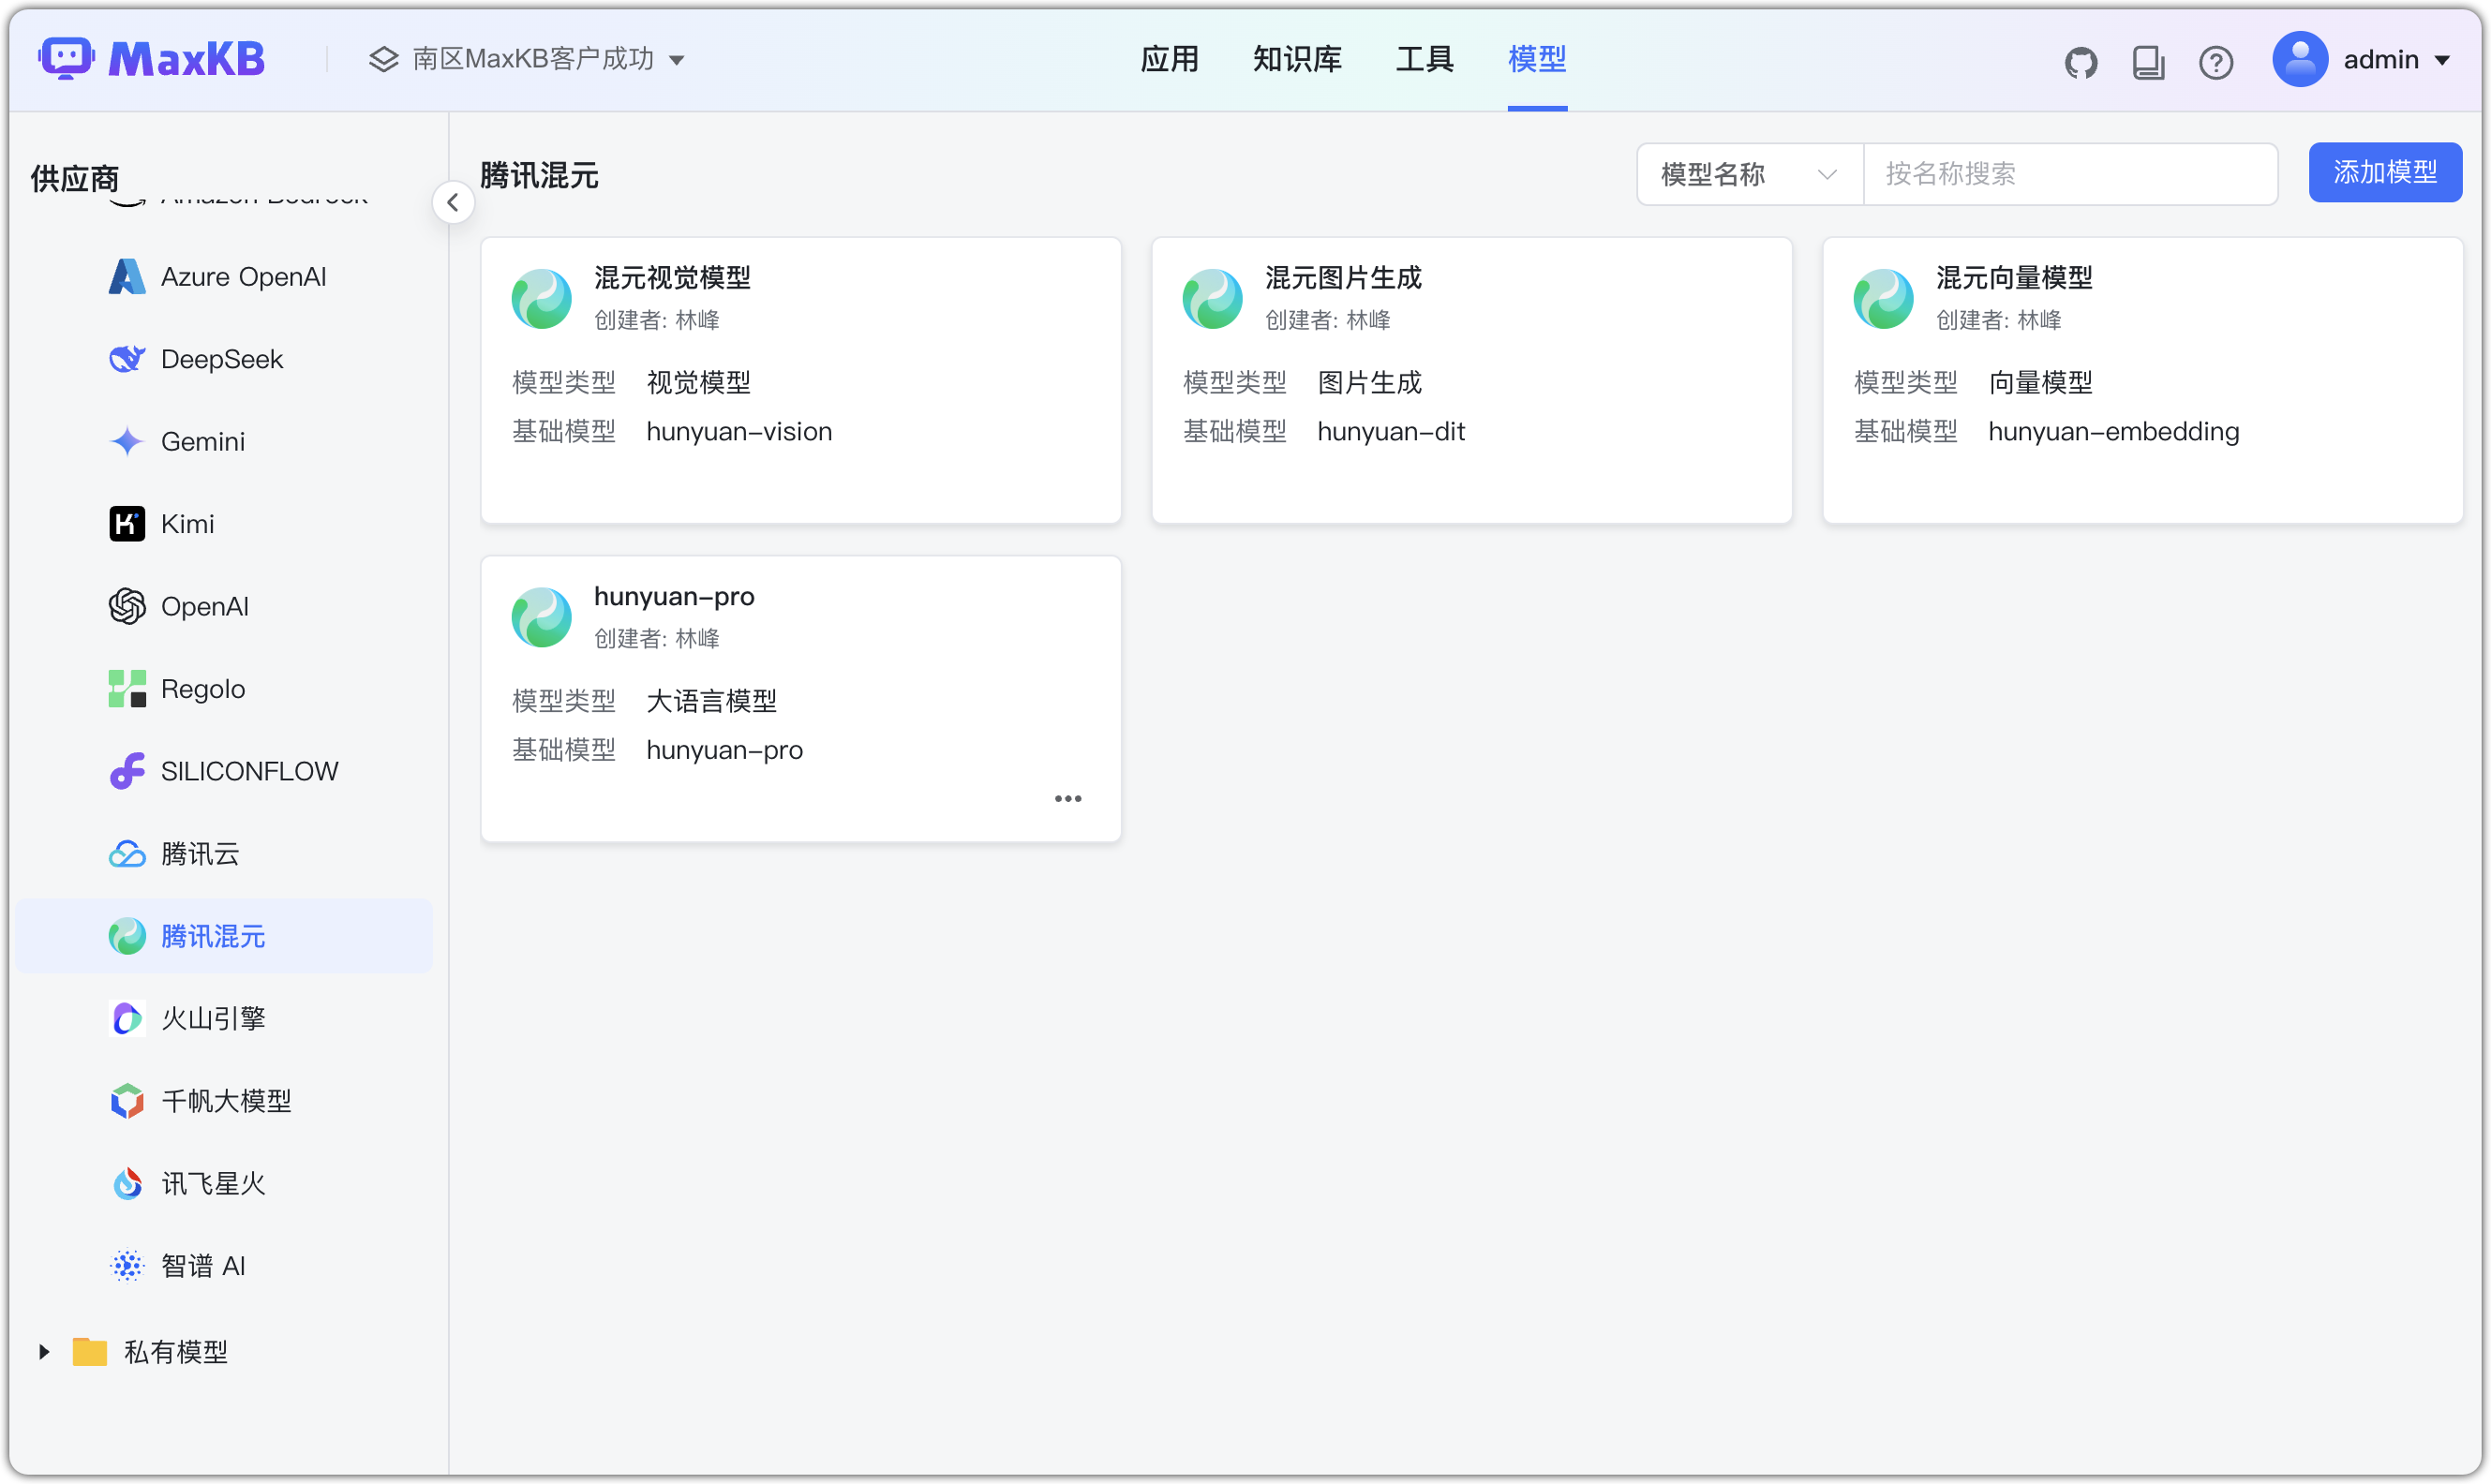Open the 混元图片生成 card title
The width and height of the screenshot is (2491, 1484).
pos(1343,277)
